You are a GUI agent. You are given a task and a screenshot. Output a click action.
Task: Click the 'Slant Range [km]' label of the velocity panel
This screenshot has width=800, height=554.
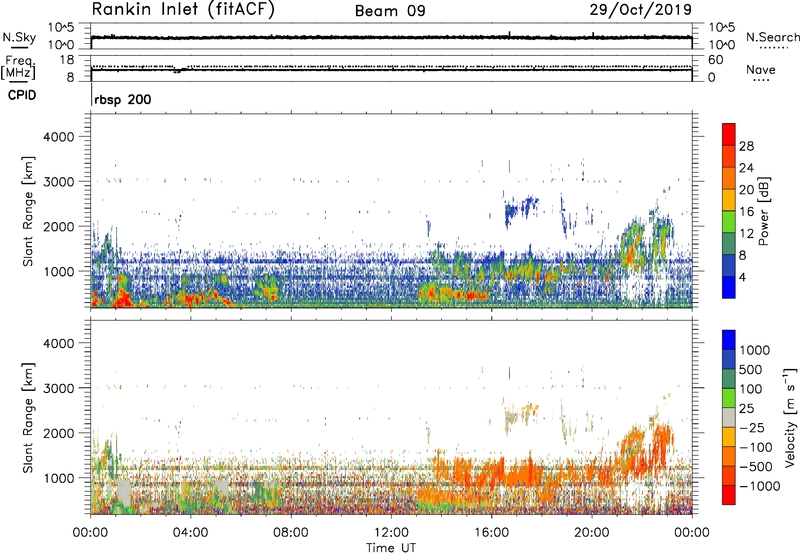point(28,418)
